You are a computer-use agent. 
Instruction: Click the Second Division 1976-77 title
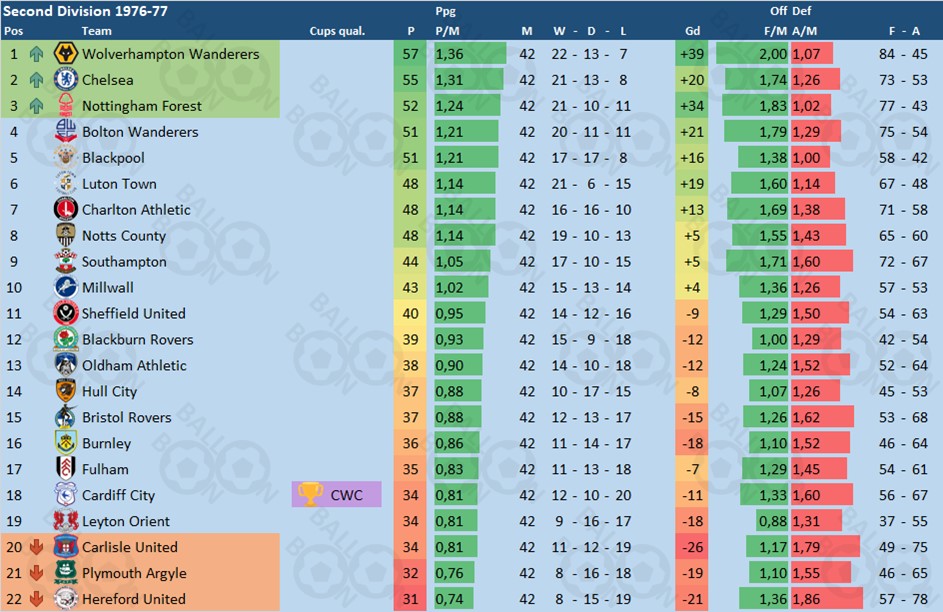85,11
